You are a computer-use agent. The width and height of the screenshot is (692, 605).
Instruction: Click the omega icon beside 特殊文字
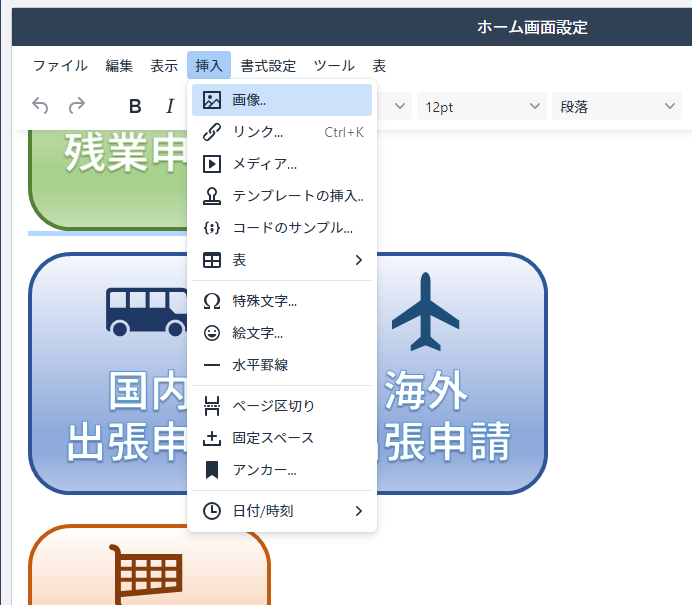pos(212,301)
